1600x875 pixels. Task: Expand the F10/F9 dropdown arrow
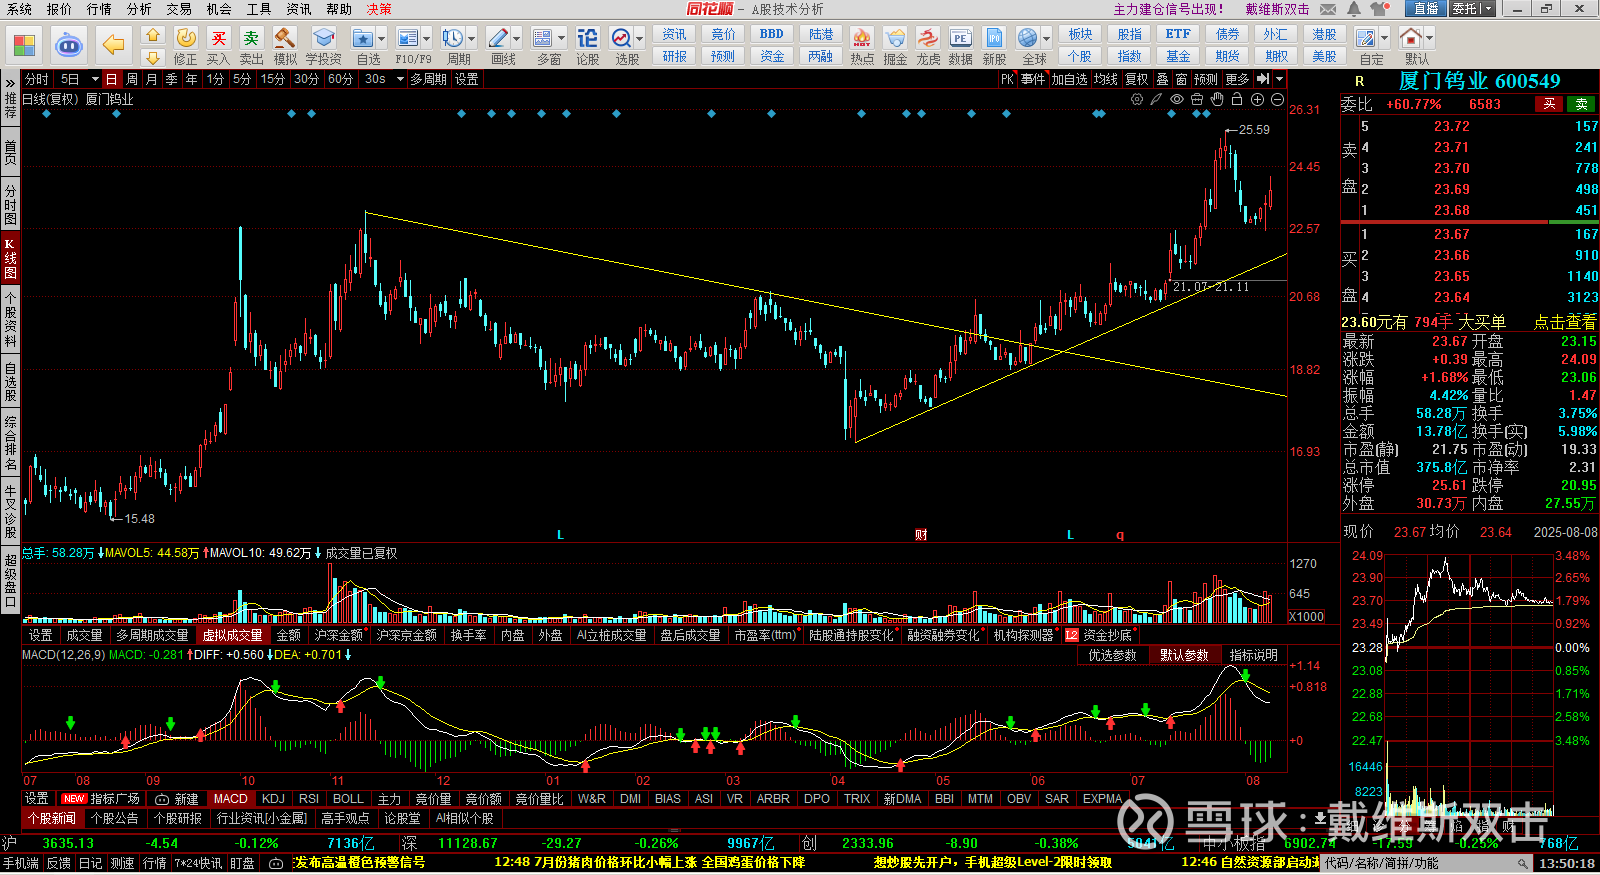426,39
